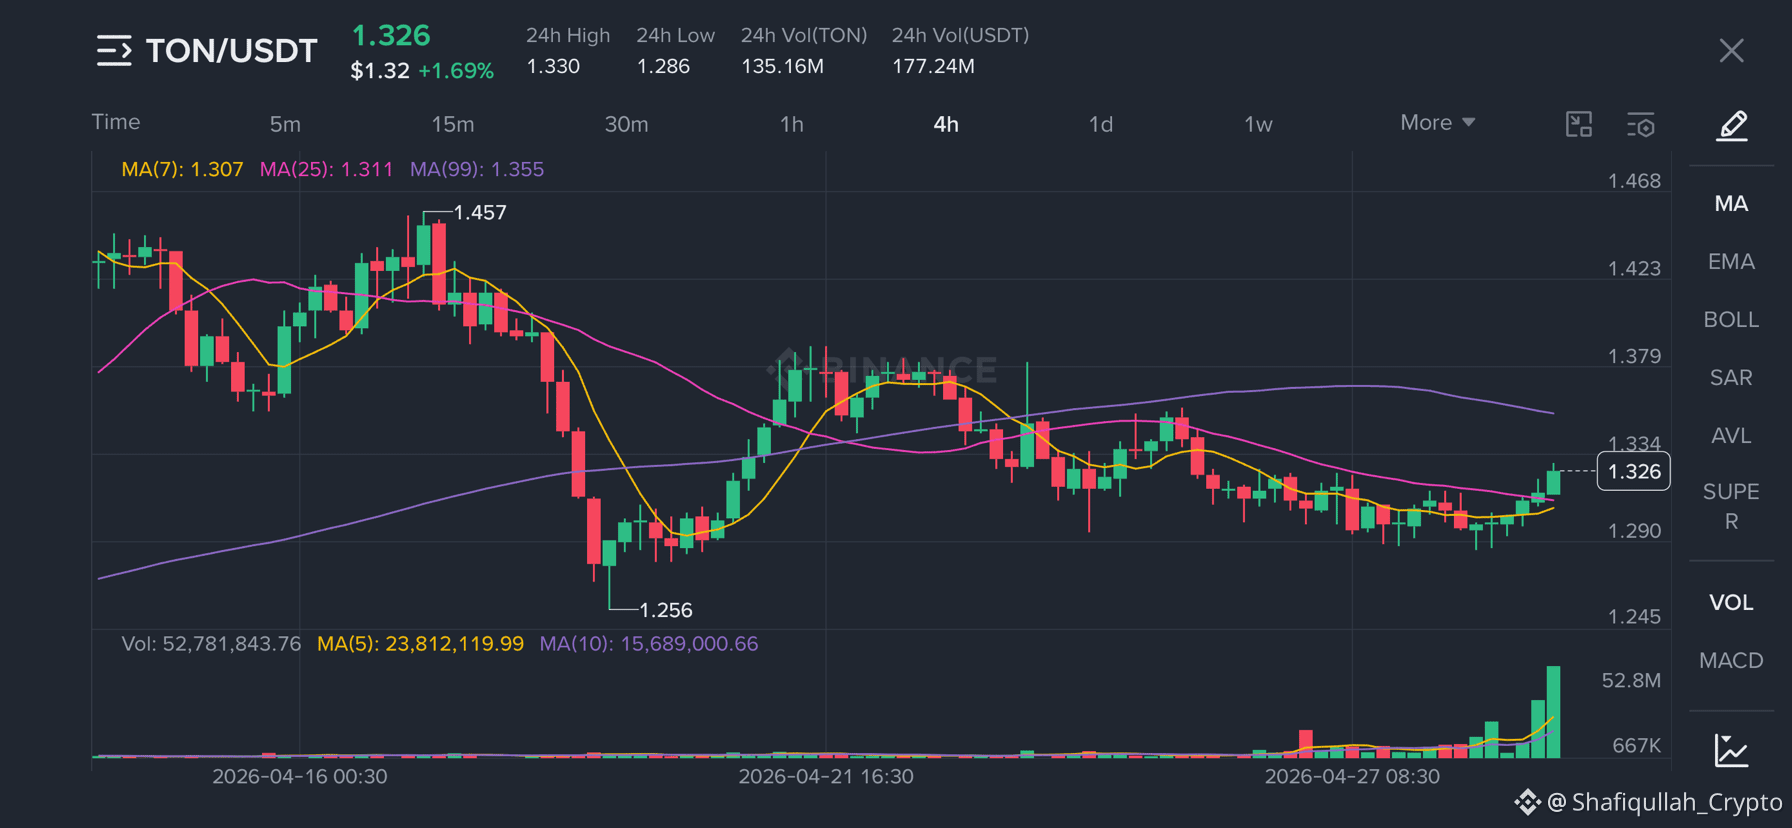
Task: Toggle the SAR indicator
Action: pos(1731,378)
